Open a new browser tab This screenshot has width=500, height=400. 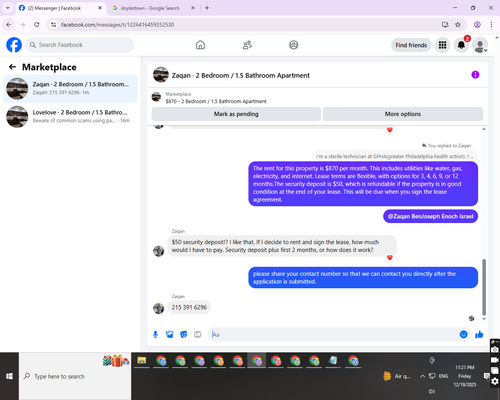(x=207, y=8)
